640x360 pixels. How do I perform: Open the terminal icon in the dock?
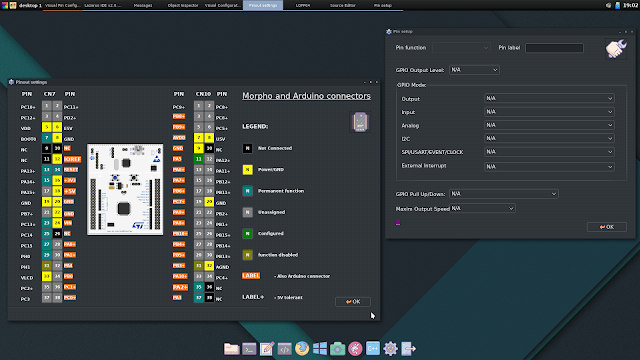point(249,349)
